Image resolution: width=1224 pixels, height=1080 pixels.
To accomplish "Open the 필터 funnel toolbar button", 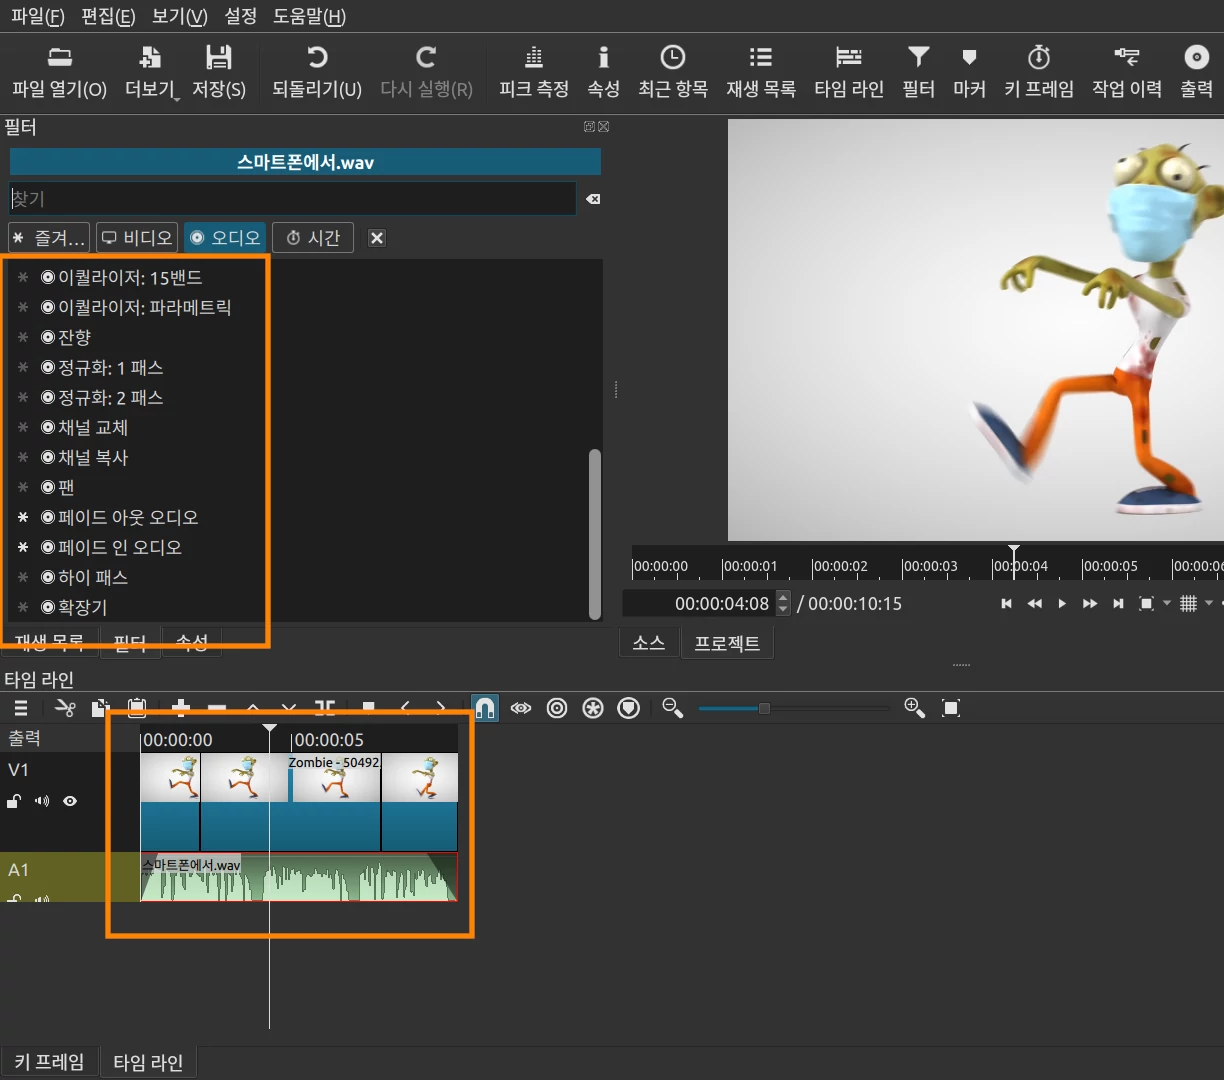I will 918,71.
